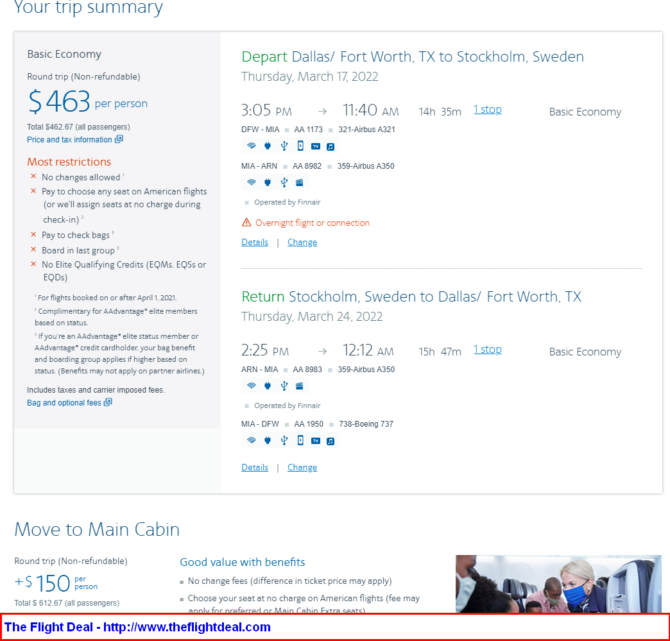This screenshot has width=670, height=641.
Task: Click 'Thursday, March 17, 2022' departure date
Action: click(x=310, y=77)
